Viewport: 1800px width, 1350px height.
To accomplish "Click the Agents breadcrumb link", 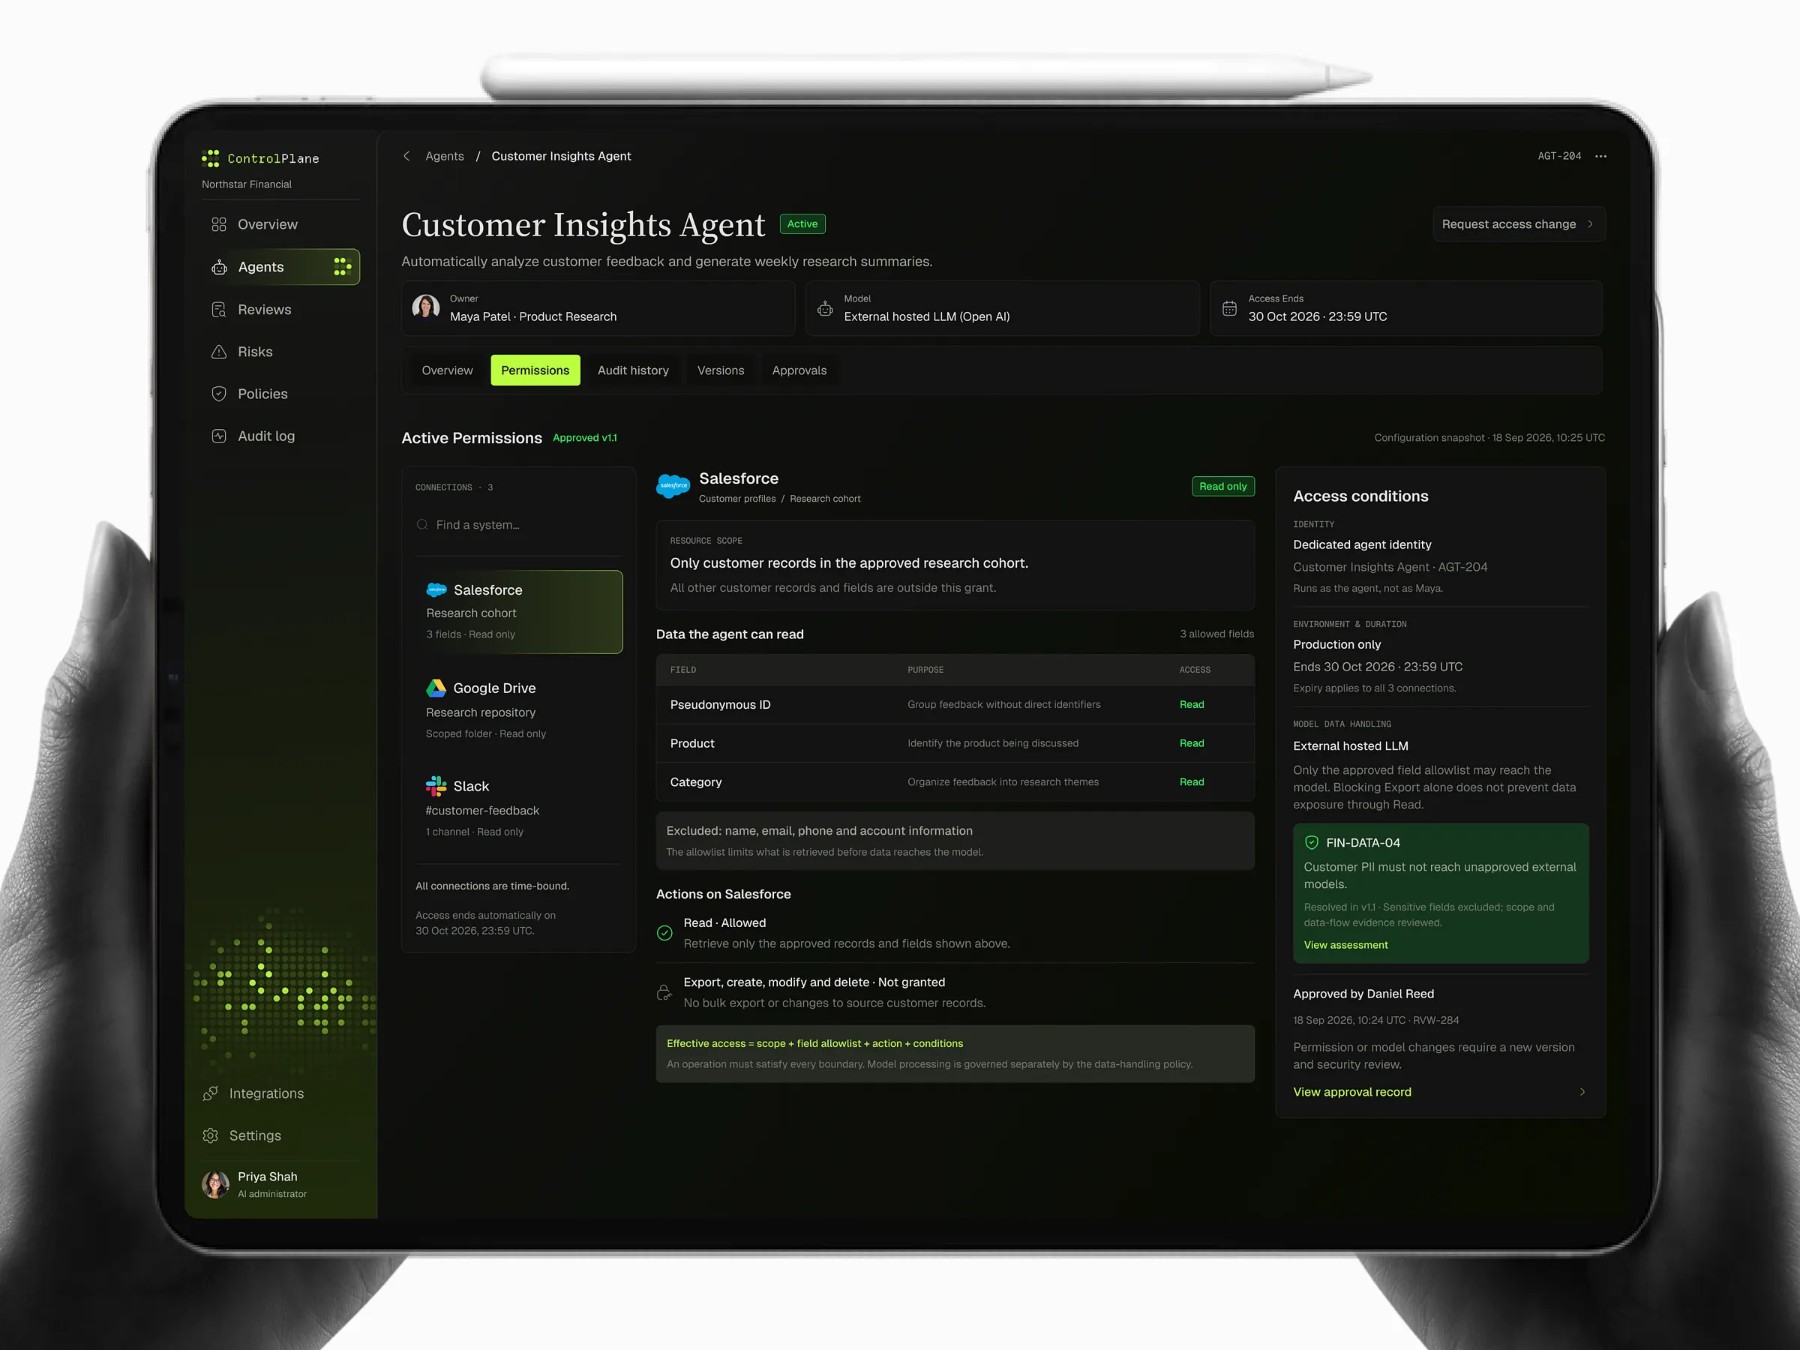I will 444,156.
